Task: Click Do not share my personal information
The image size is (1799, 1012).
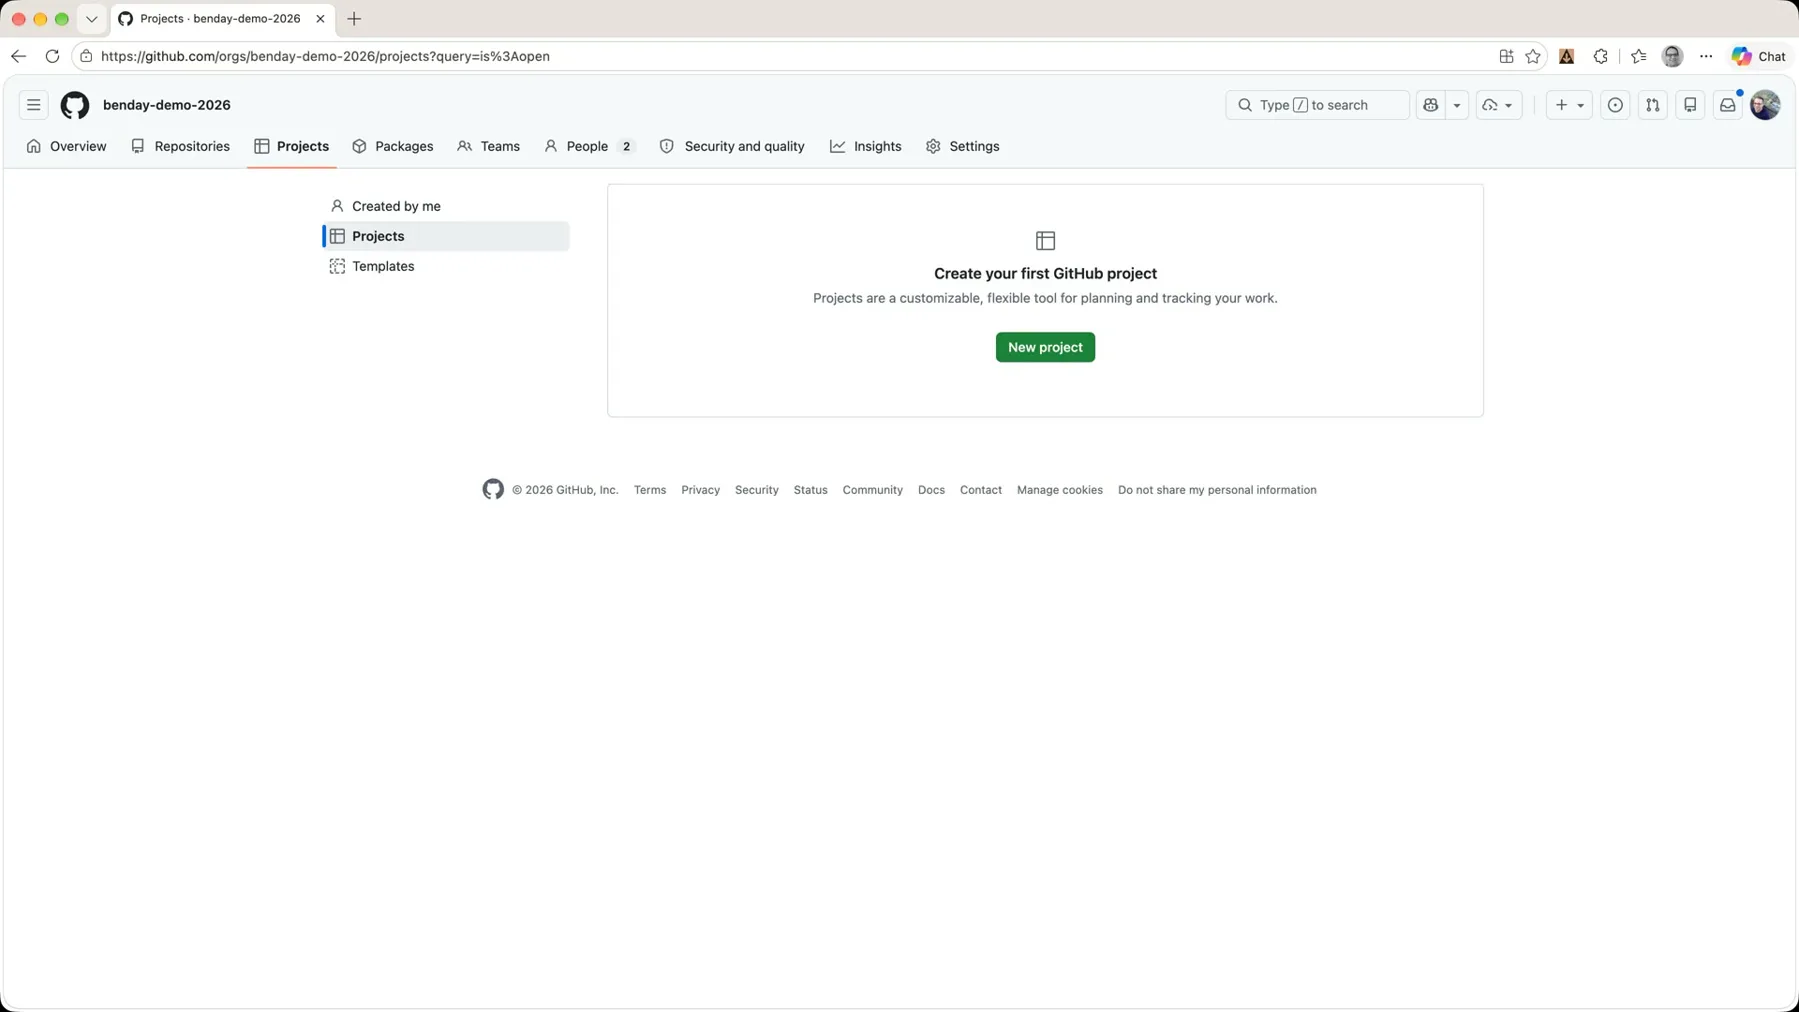Action: pos(1217,490)
